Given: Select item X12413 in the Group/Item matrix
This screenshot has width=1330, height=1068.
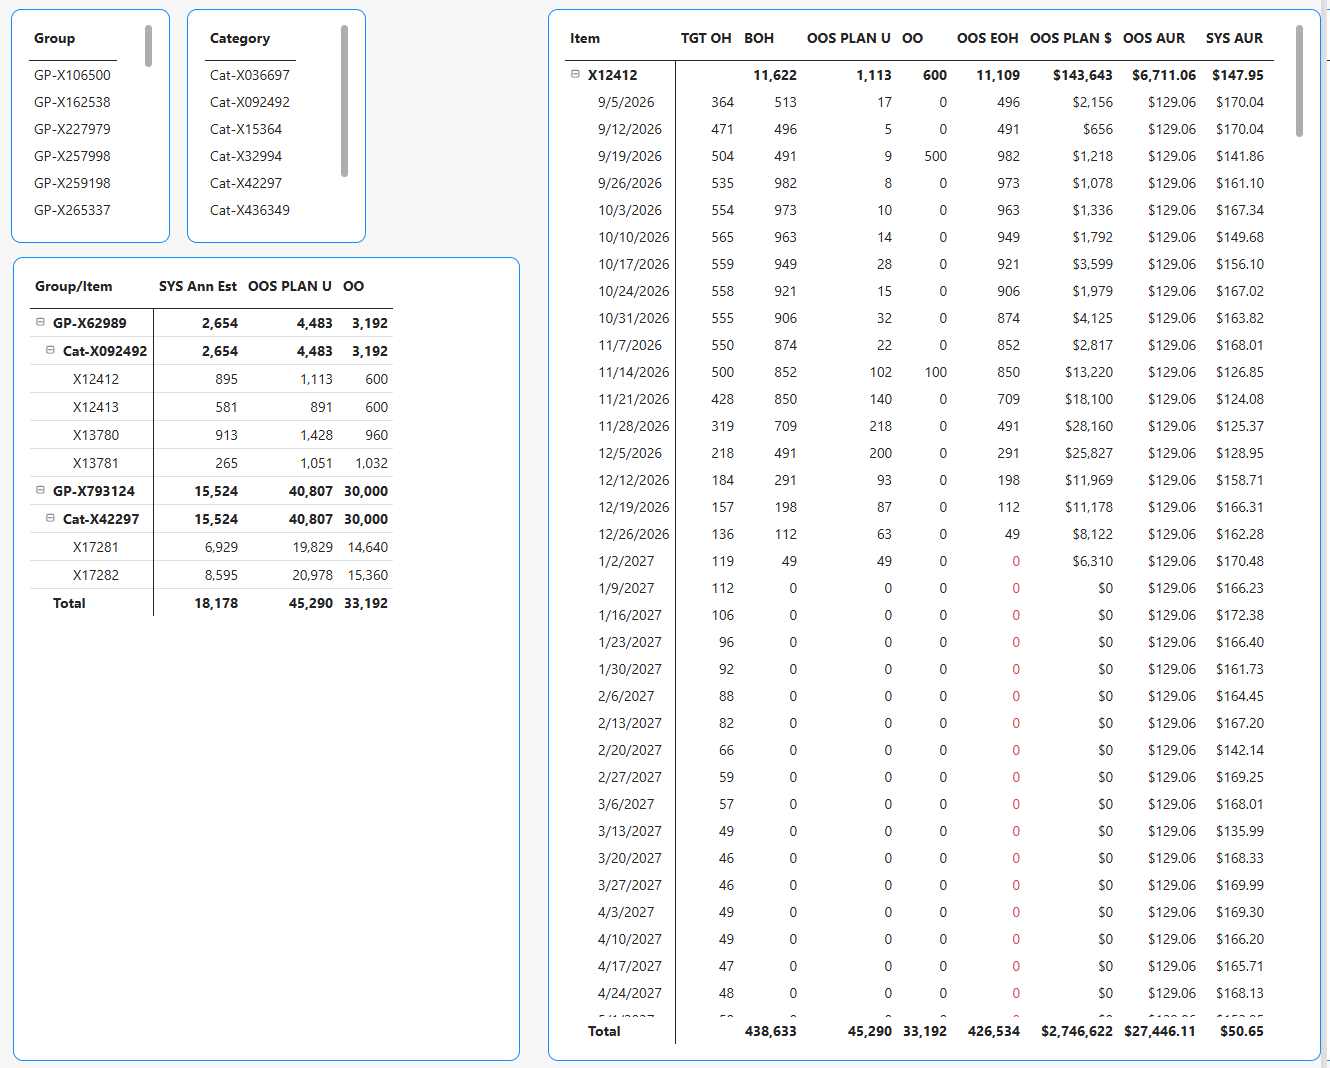Looking at the screenshot, I should pos(96,407).
